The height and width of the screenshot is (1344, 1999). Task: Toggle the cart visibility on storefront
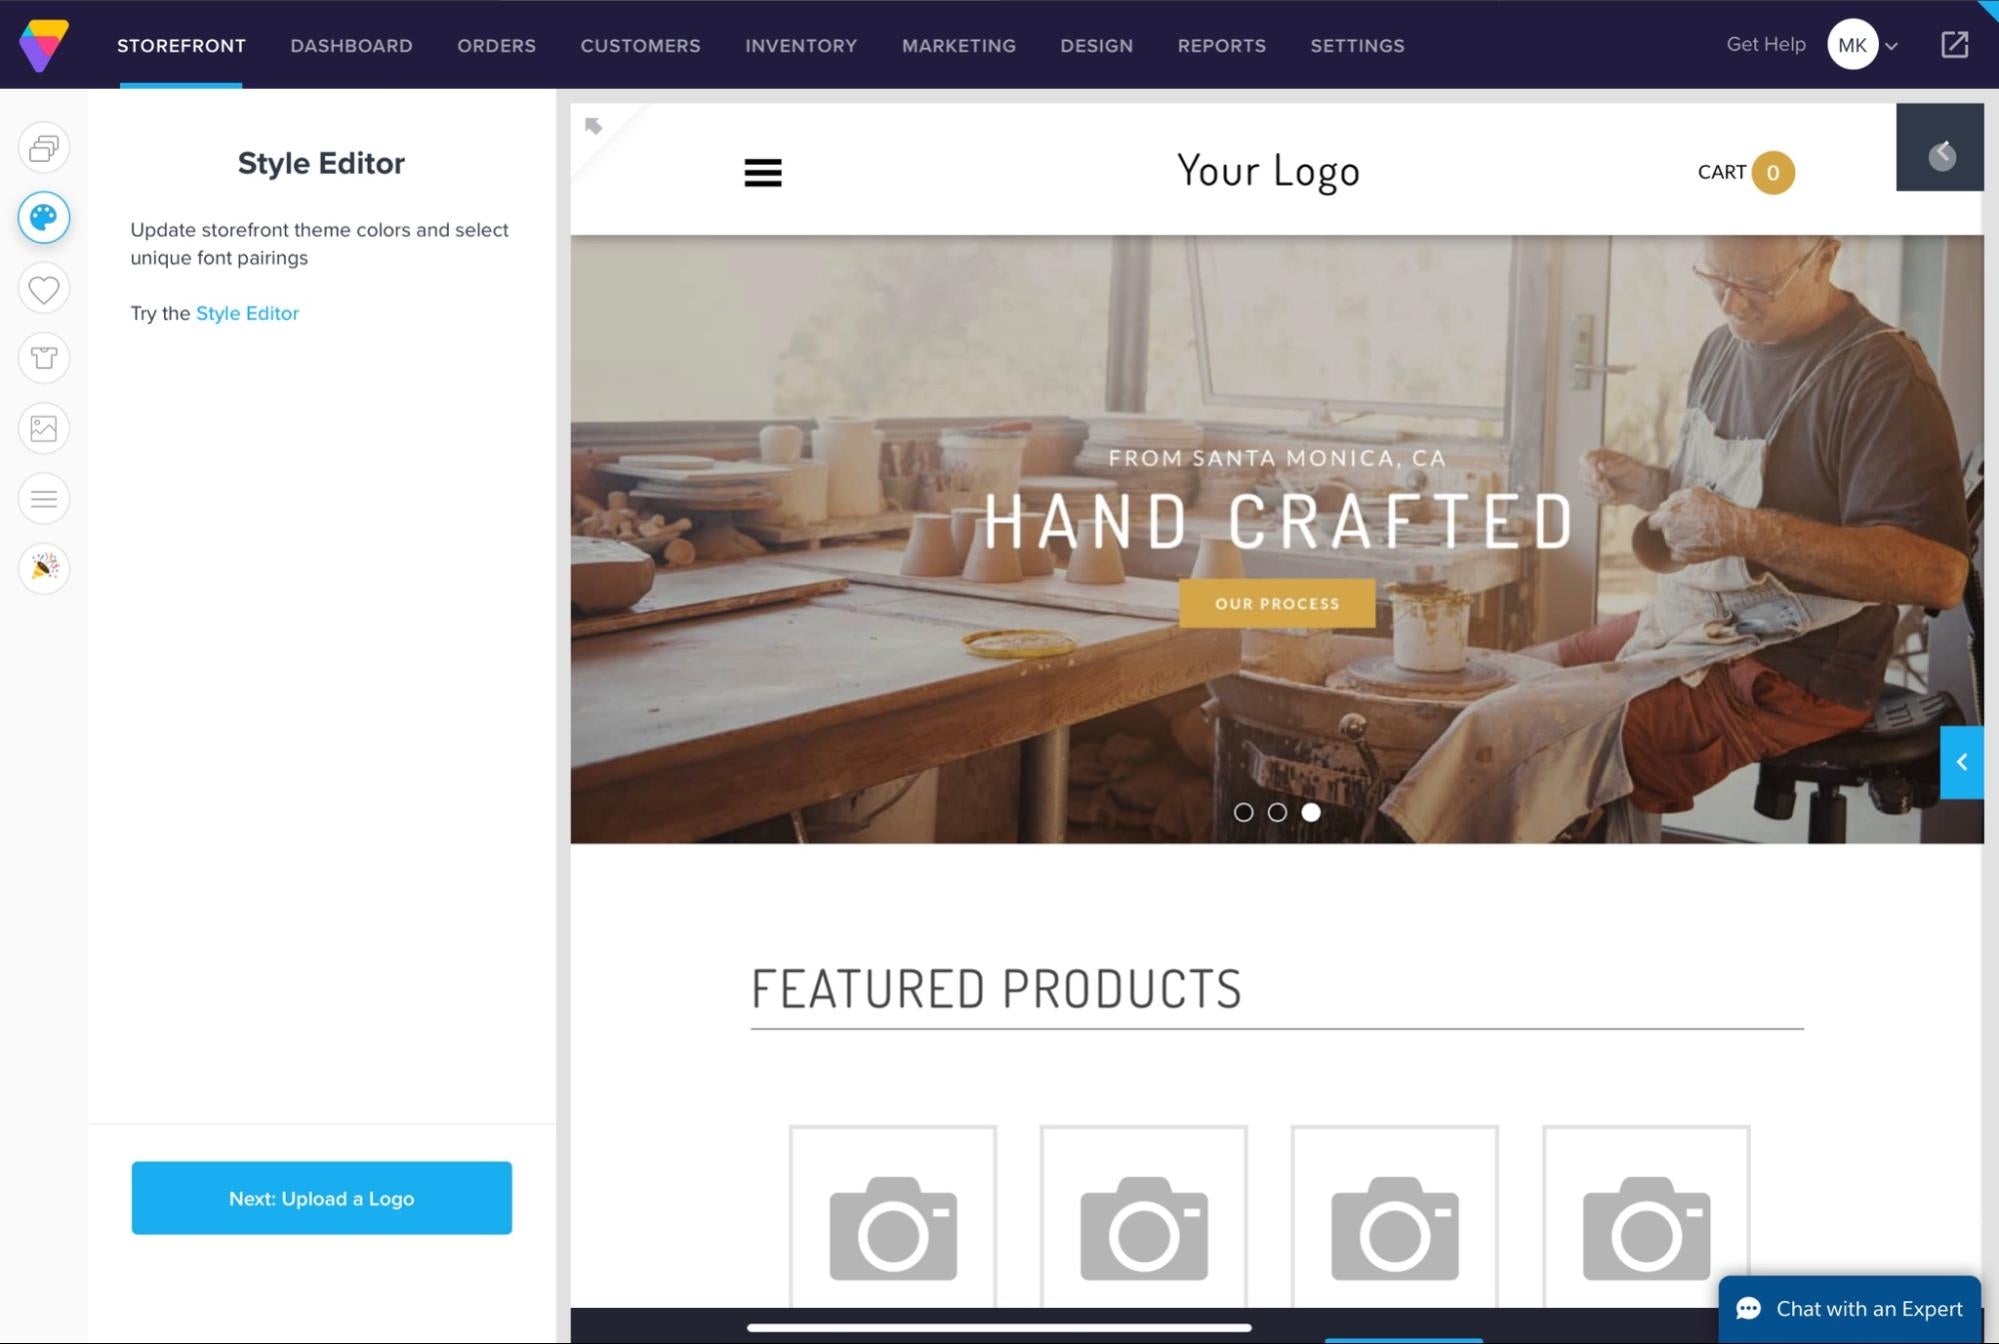[1744, 171]
